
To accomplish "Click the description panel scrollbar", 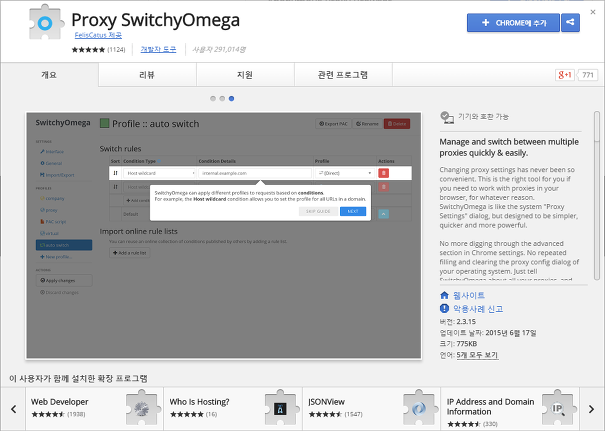I will pyautogui.click(x=597, y=195).
